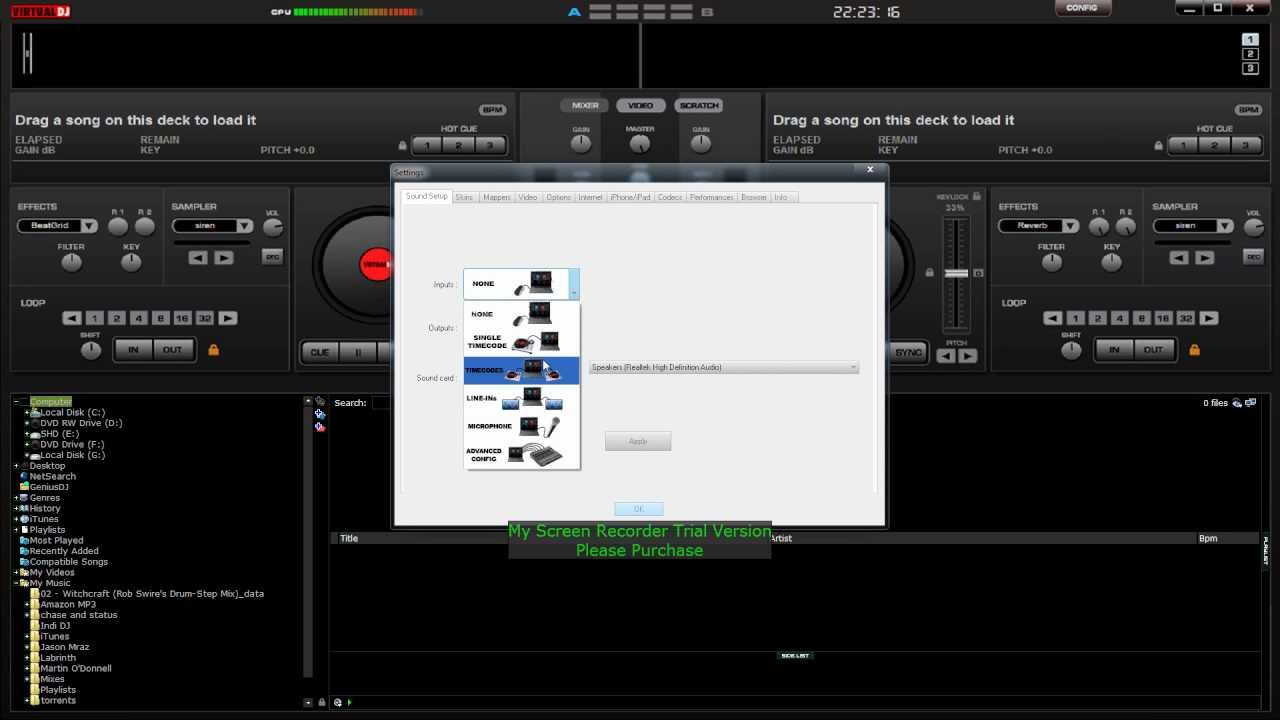The image size is (1280, 720).
Task: Click the OK button in Settings
Action: point(639,509)
